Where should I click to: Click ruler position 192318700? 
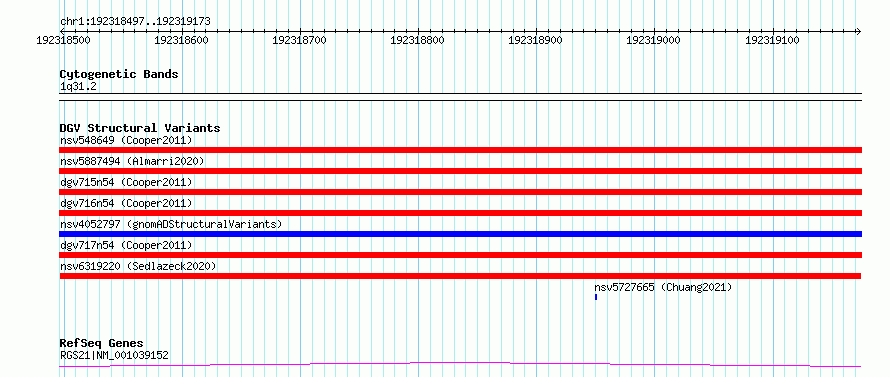tap(300, 40)
